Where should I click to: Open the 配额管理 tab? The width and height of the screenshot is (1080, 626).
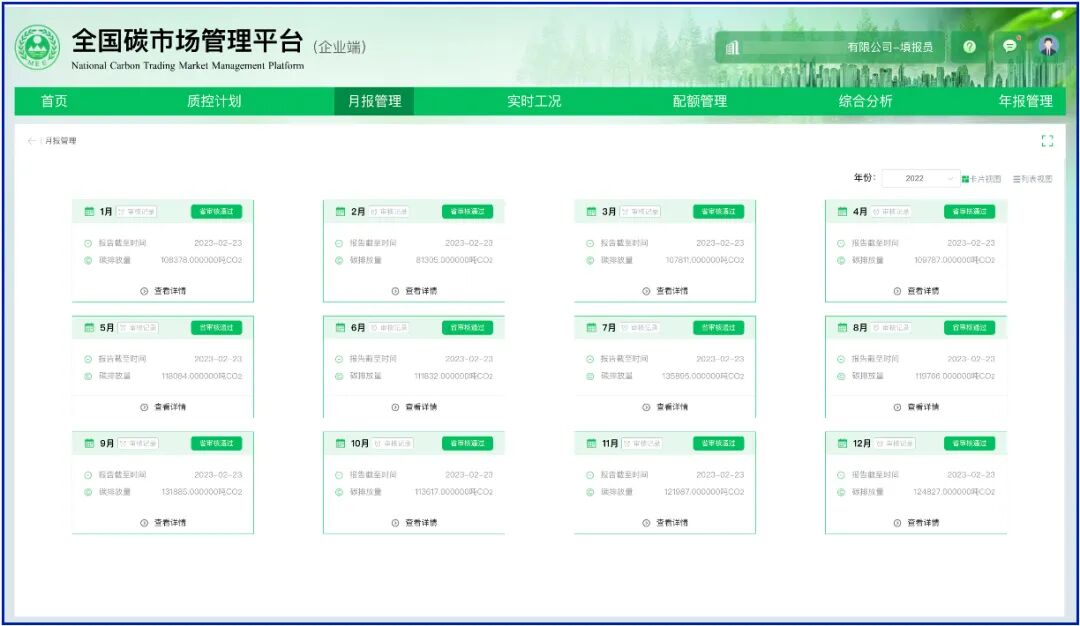[x=700, y=101]
